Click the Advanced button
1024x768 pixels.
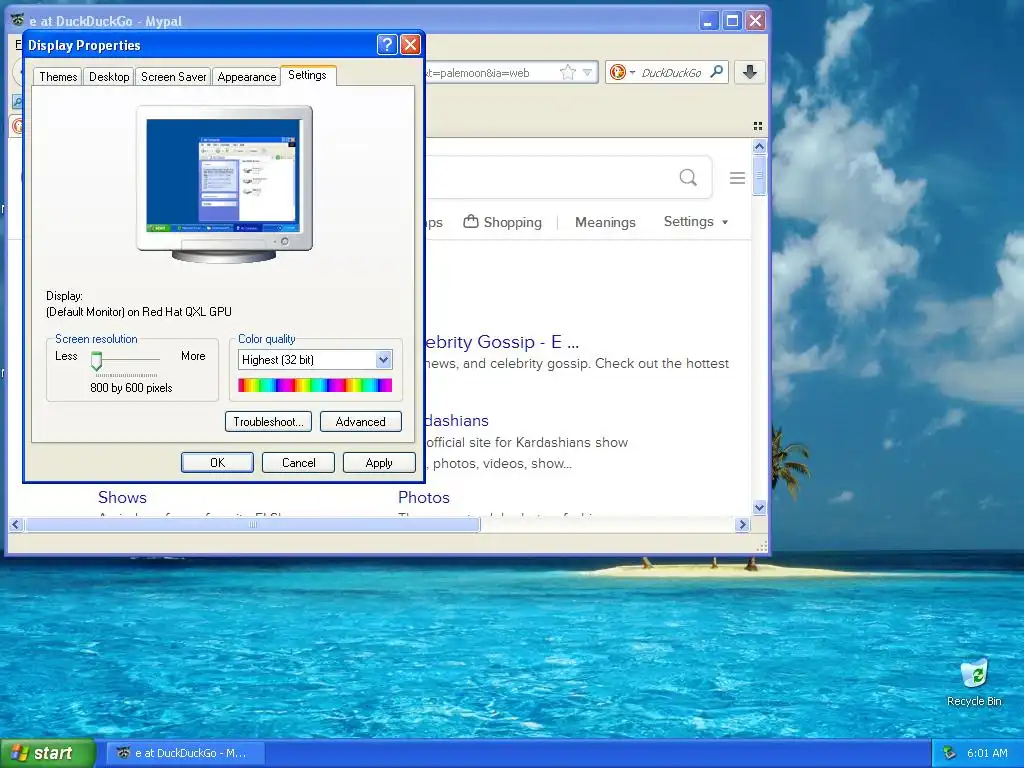360,422
